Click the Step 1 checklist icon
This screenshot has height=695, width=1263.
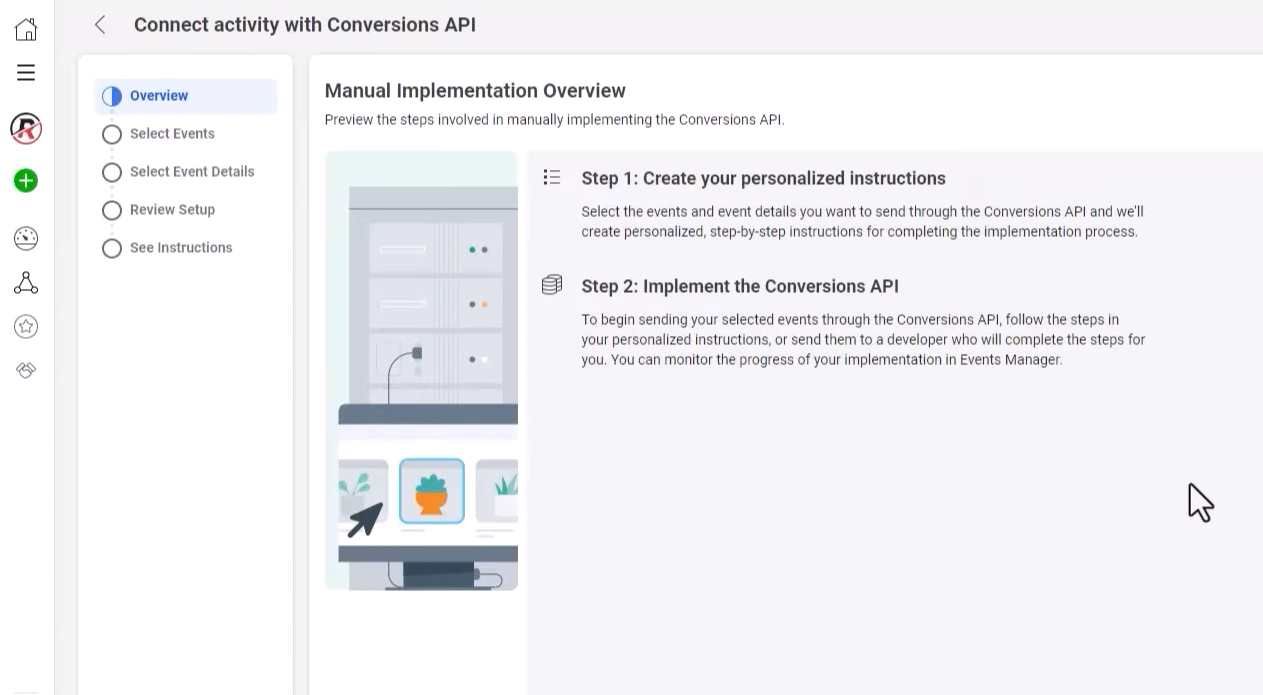point(552,178)
